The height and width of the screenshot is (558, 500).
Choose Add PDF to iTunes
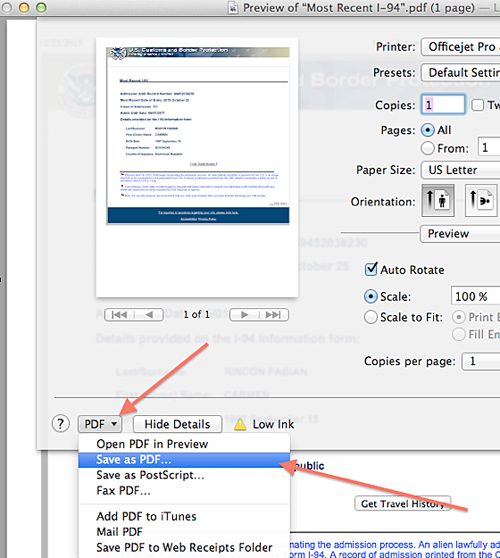point(184,516)
